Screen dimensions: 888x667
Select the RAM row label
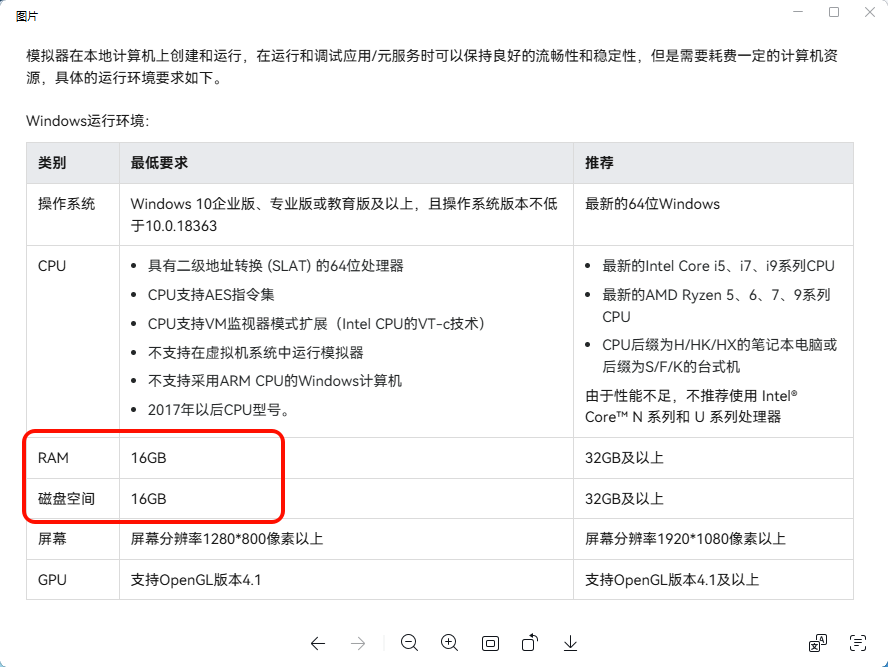pyautogui.click(x=53, y=458)
